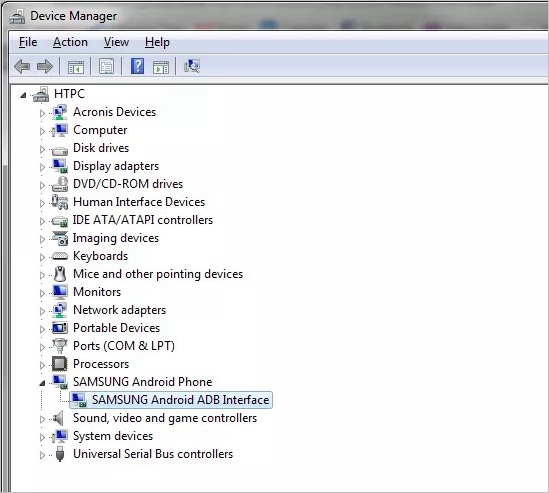This screenshot has height=493, width=549.
Task: Open the File menu
Action: [x=28, y=42]
